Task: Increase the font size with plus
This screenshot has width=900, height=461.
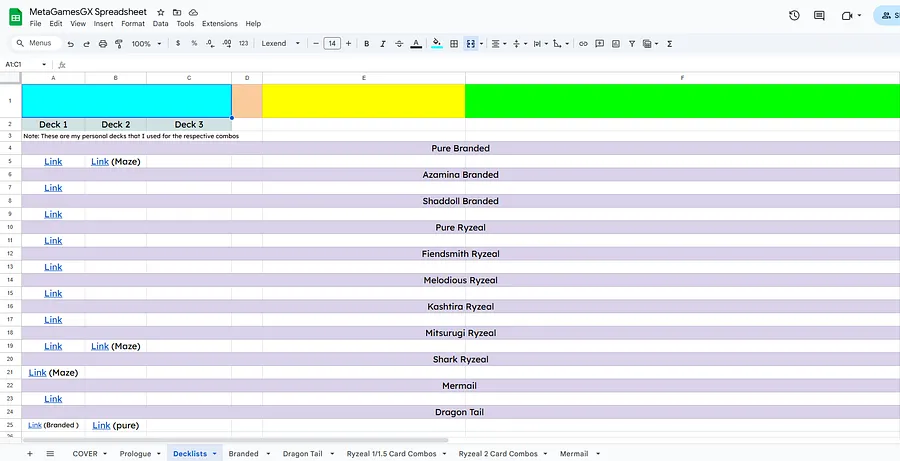Action: pos(348,44)
